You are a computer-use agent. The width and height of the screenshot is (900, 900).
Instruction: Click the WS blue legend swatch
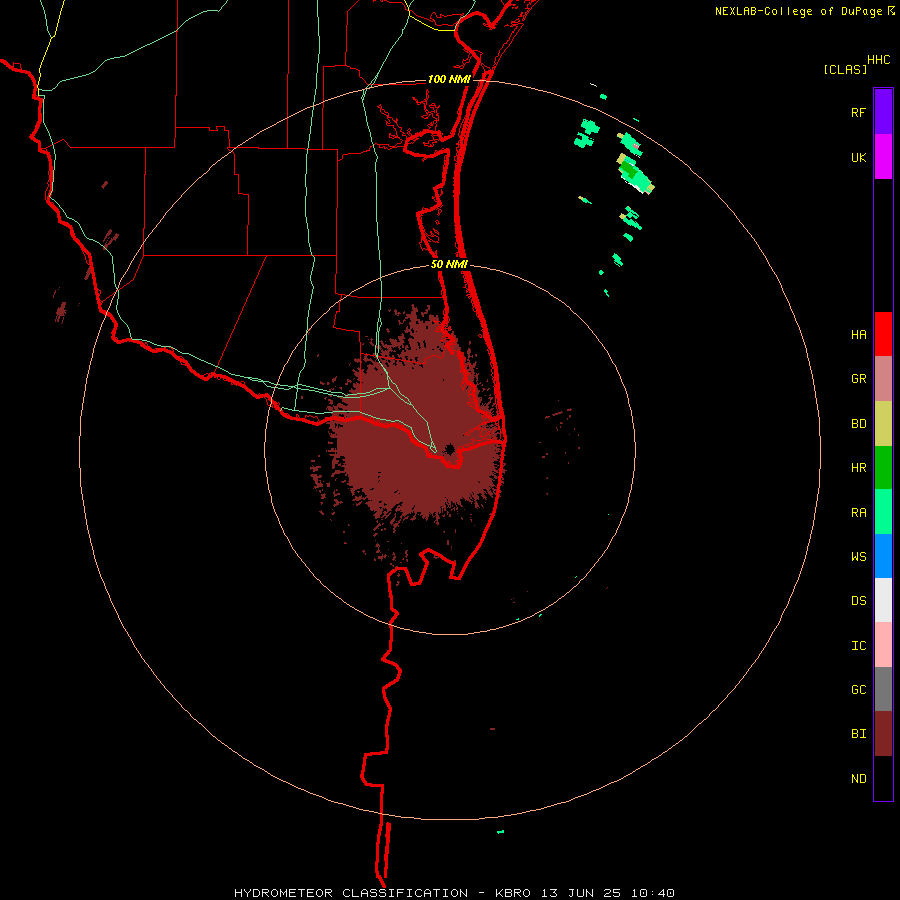(x=883, y=556)
